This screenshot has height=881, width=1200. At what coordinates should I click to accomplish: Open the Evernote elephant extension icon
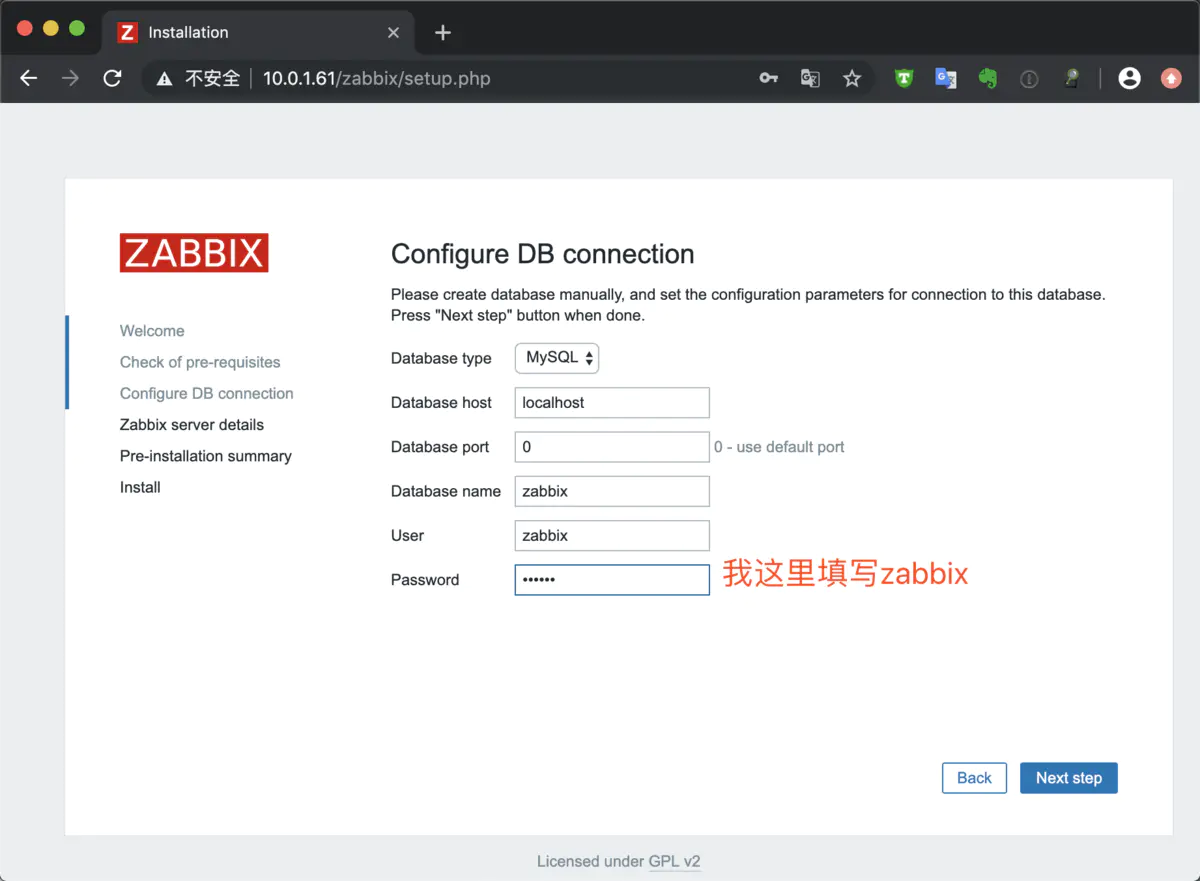(988, 78)
